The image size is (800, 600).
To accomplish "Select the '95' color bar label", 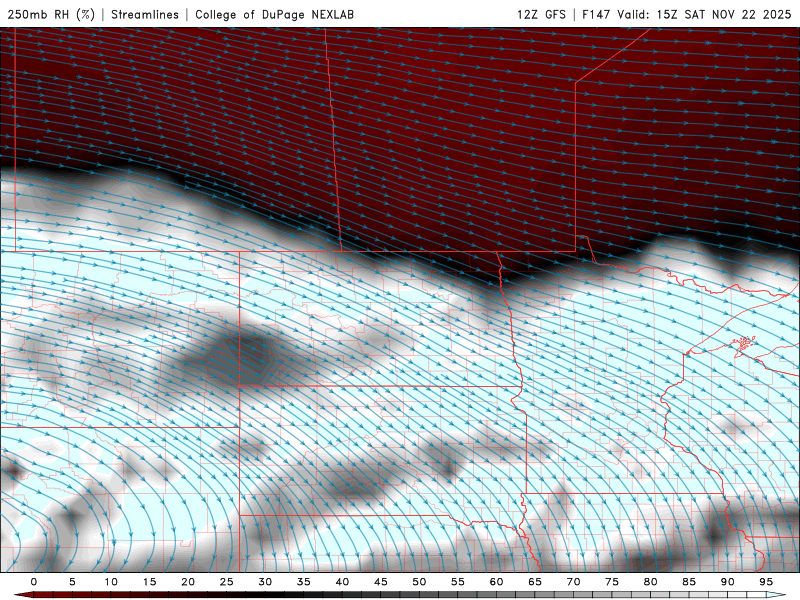I will (x=766, y=582).
